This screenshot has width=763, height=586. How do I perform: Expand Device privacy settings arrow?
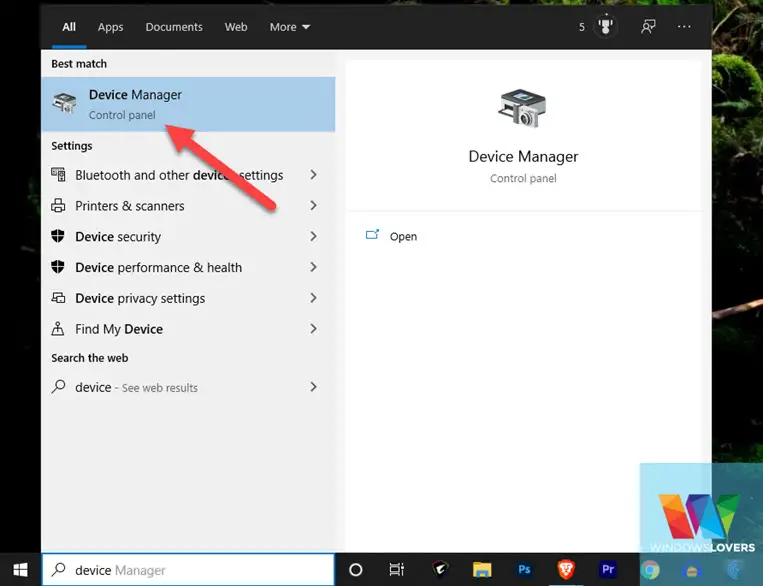click(313, 298)
